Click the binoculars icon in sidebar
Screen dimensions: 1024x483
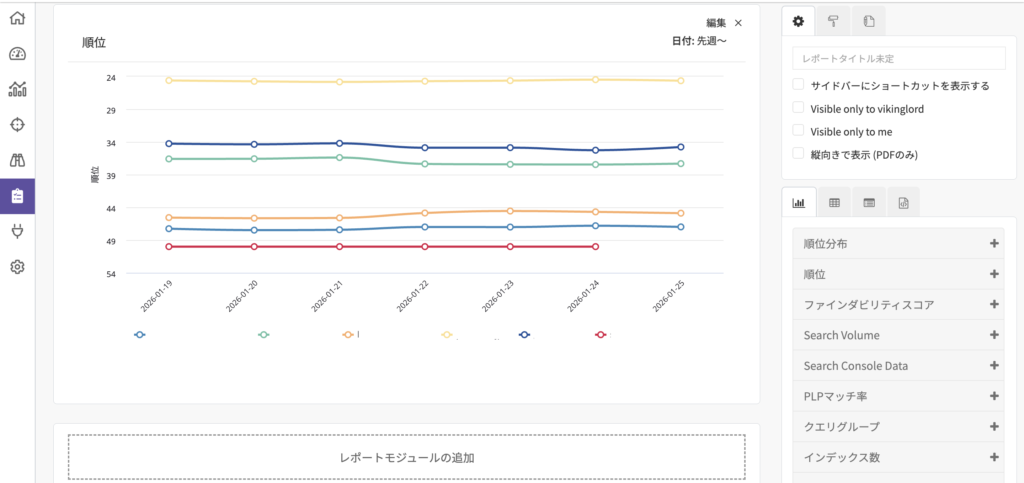pyautogui.click(x=17, y=160)
